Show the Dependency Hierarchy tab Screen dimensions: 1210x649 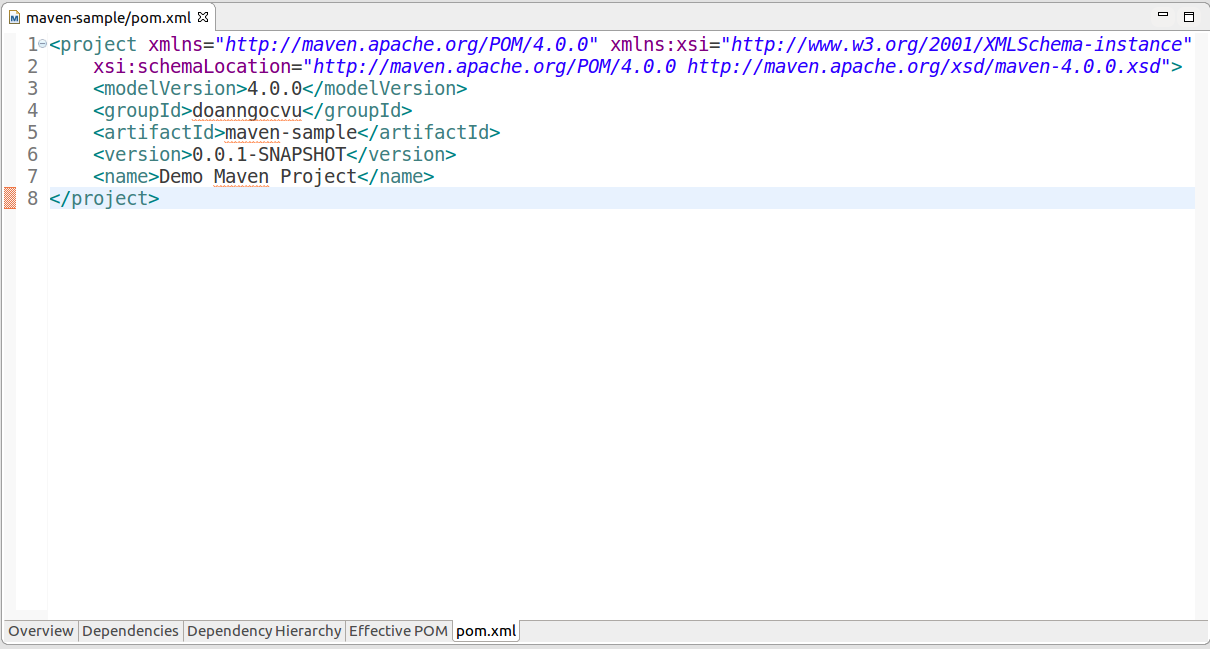(x=264, y=631)
